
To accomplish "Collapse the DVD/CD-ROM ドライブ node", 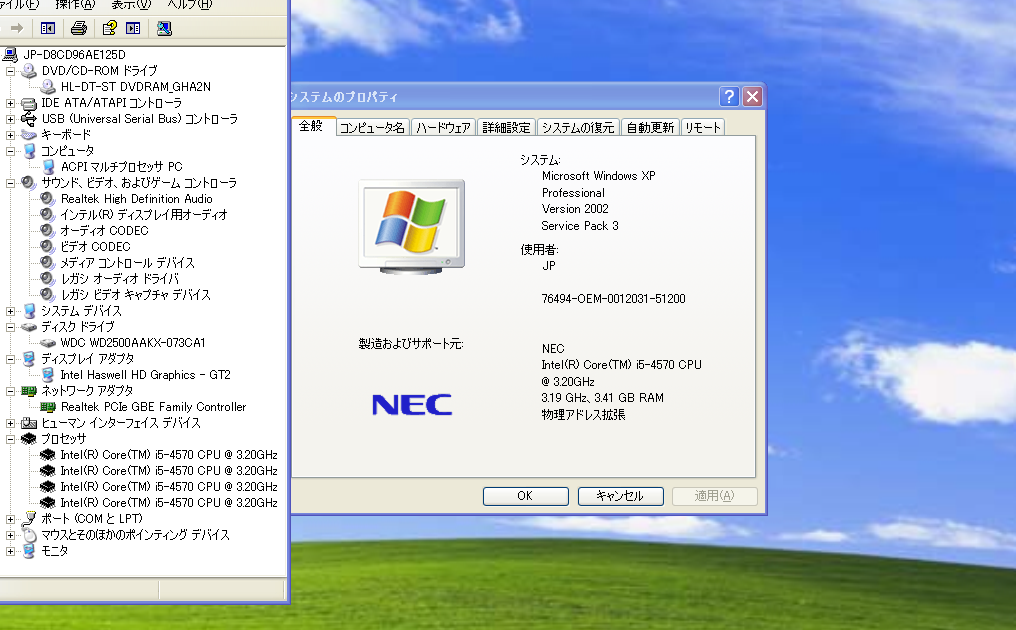I will pyautogui.click(x=10, y=71).
